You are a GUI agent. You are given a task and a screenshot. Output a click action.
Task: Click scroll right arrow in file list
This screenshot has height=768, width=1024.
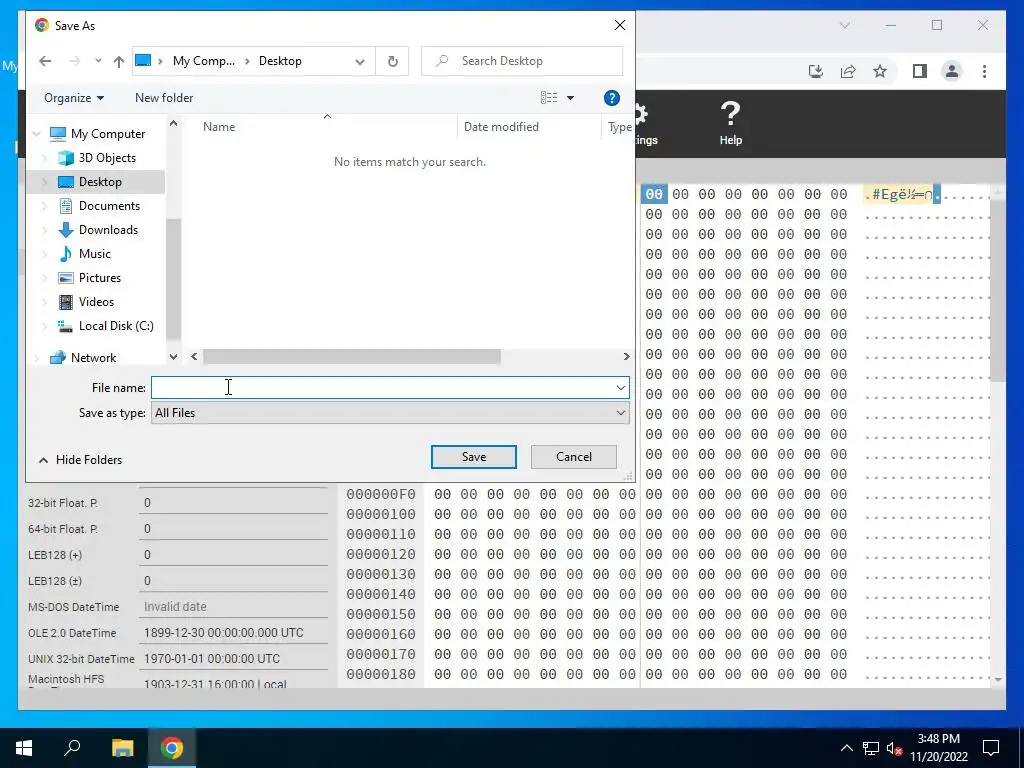(x=626, y=357)
